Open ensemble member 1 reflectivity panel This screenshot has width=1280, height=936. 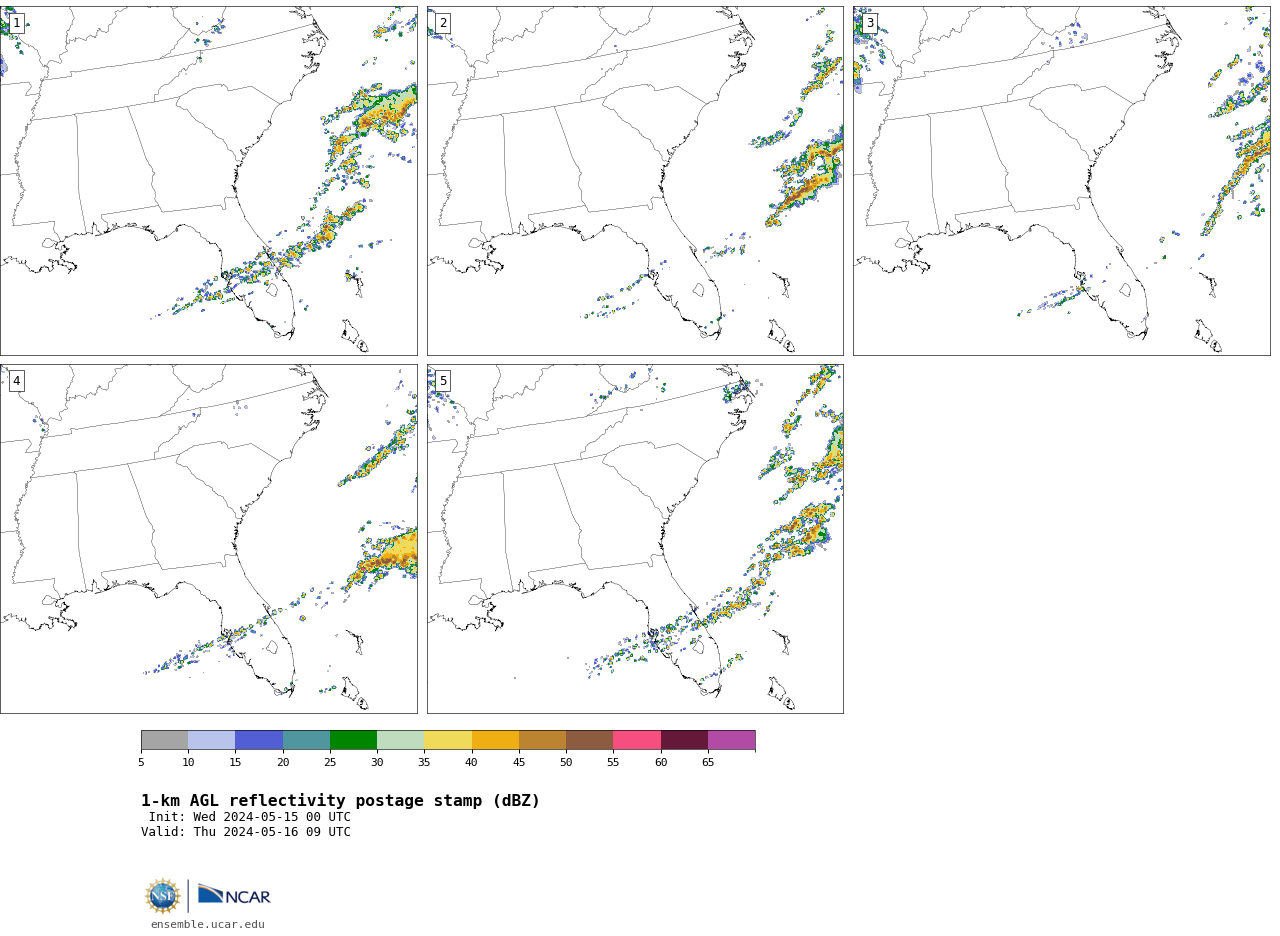tap(208, 181)
